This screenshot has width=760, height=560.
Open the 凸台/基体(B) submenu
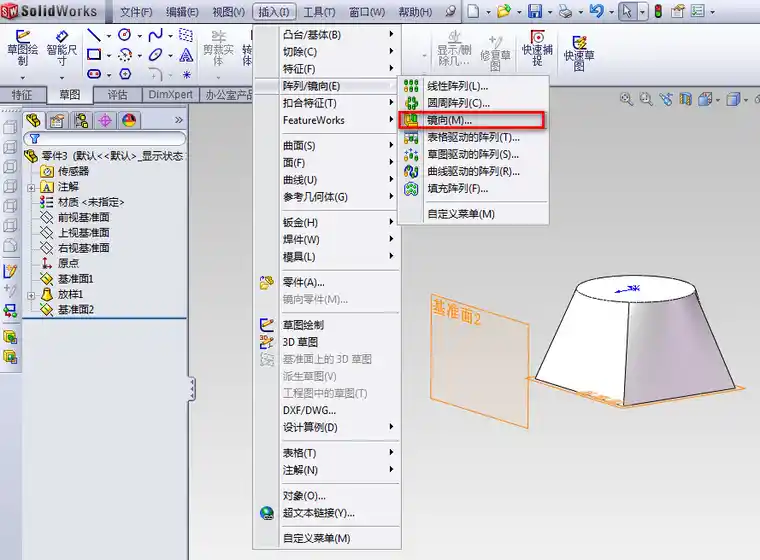click(338, 35)
